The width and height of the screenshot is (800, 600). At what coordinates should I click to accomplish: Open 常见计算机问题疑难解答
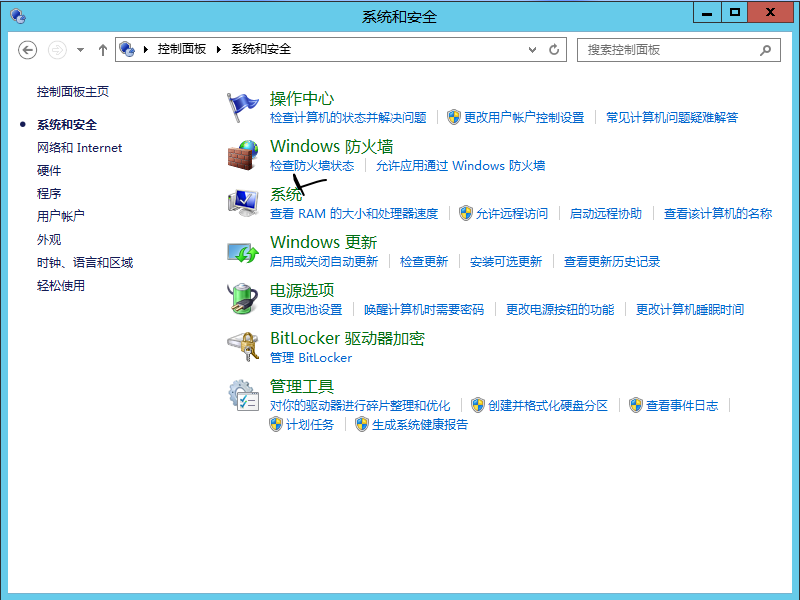pos(672,118)
